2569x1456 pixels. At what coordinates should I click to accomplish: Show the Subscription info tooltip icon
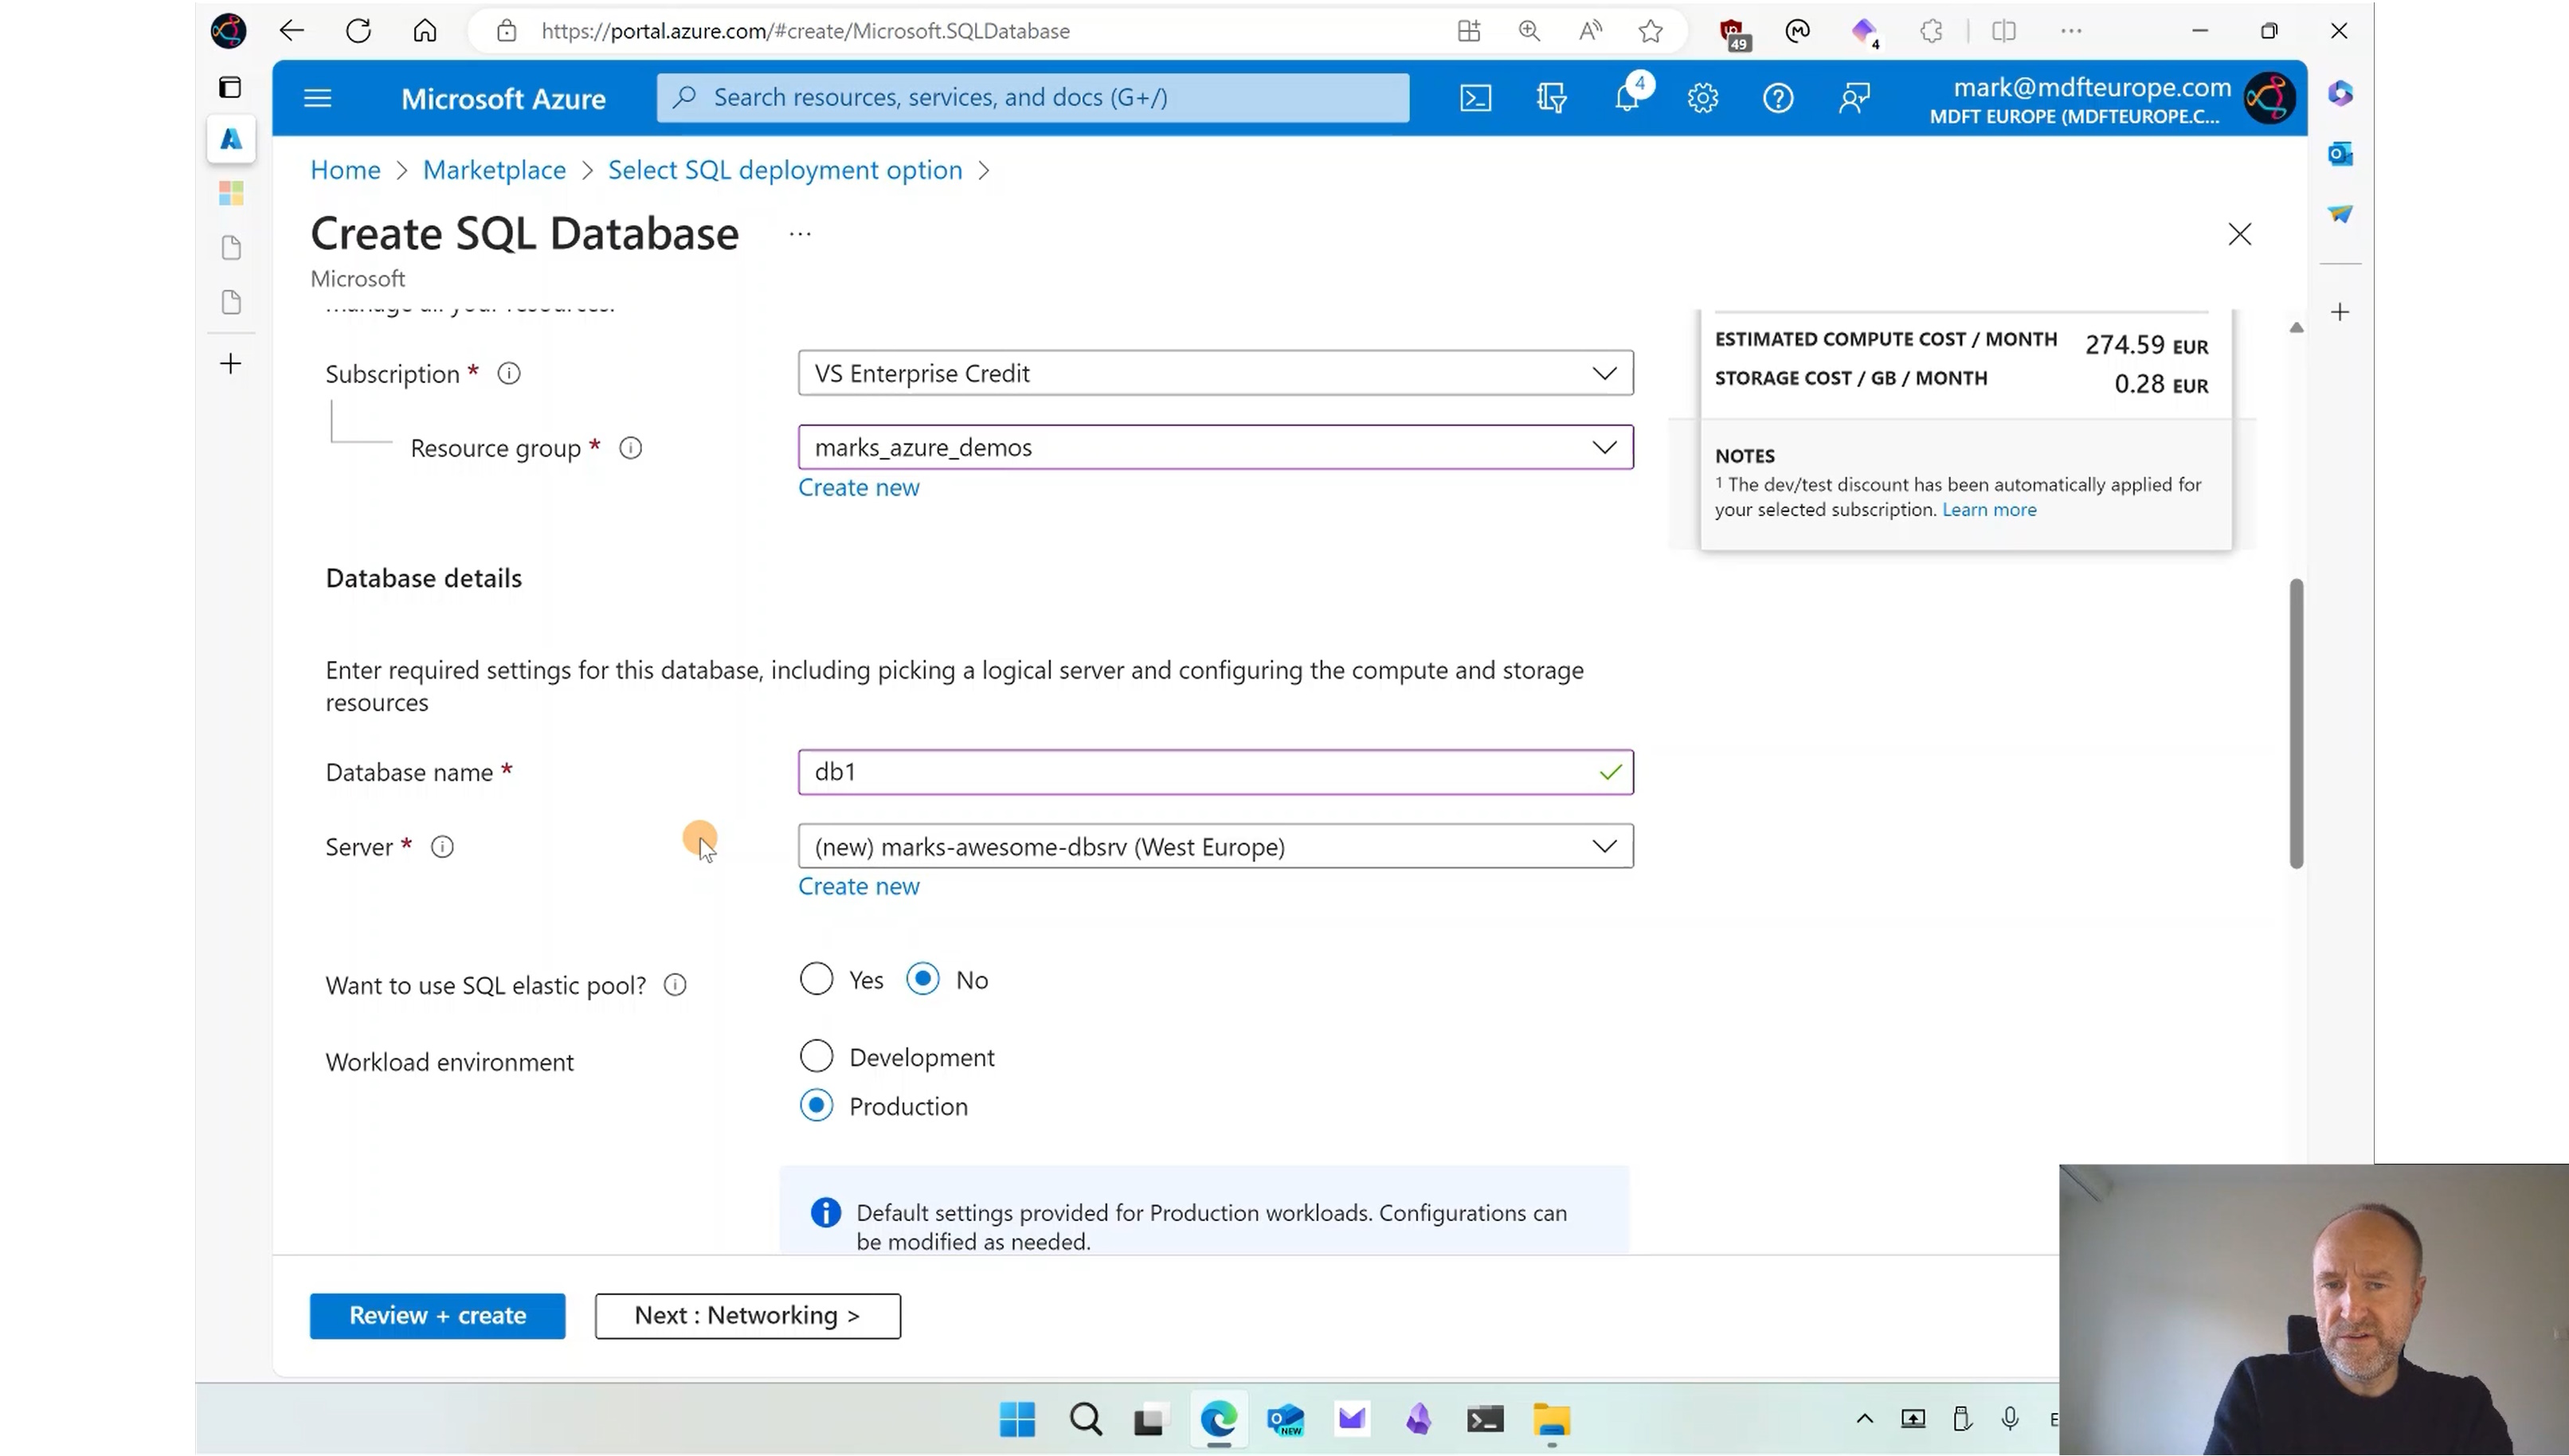(509, 373)
